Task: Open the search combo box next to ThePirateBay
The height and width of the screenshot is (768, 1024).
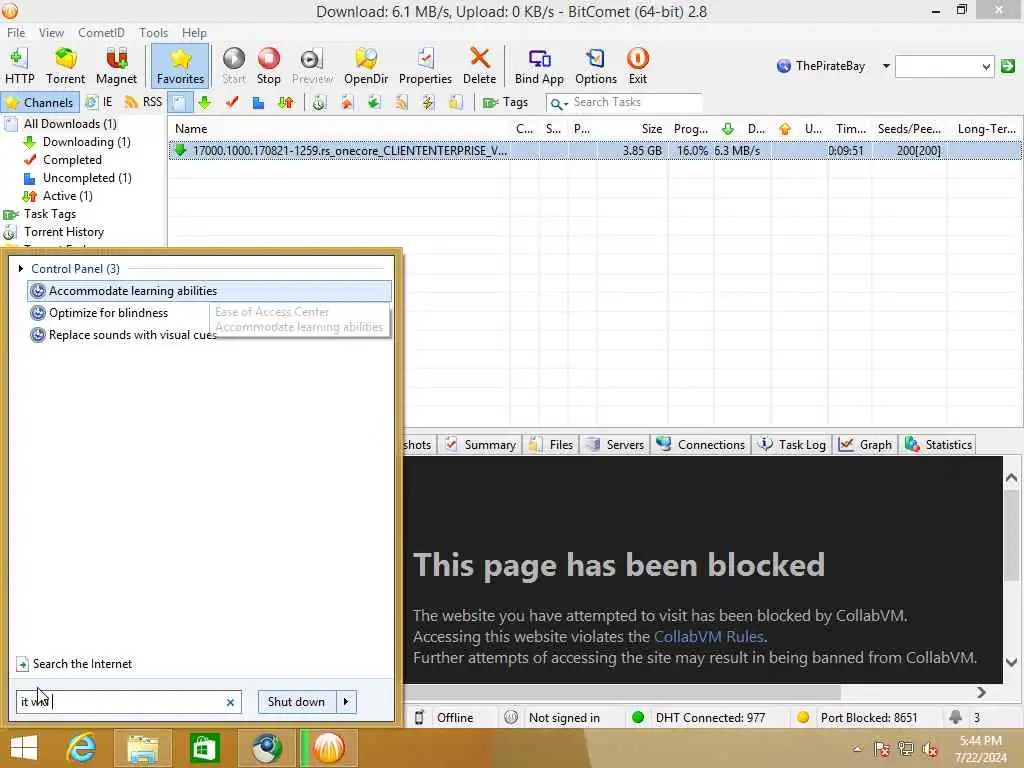Action: (x=944, y=66)
